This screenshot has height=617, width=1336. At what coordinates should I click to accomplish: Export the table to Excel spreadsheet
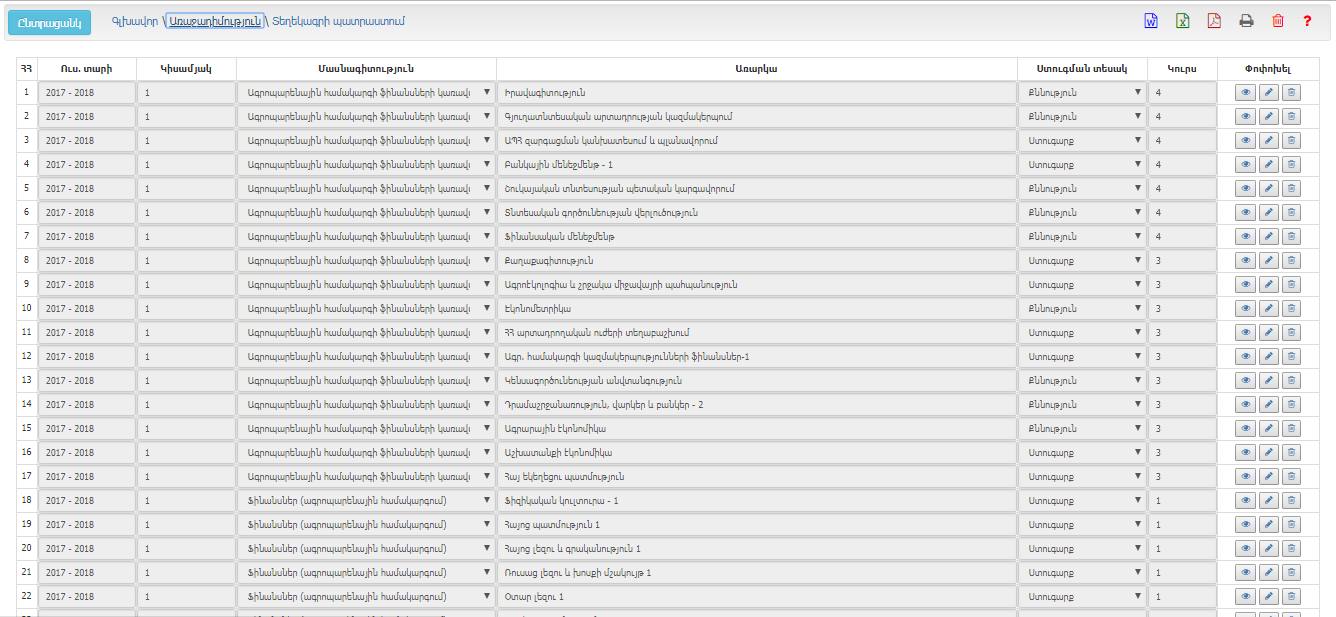(1182, 21)
